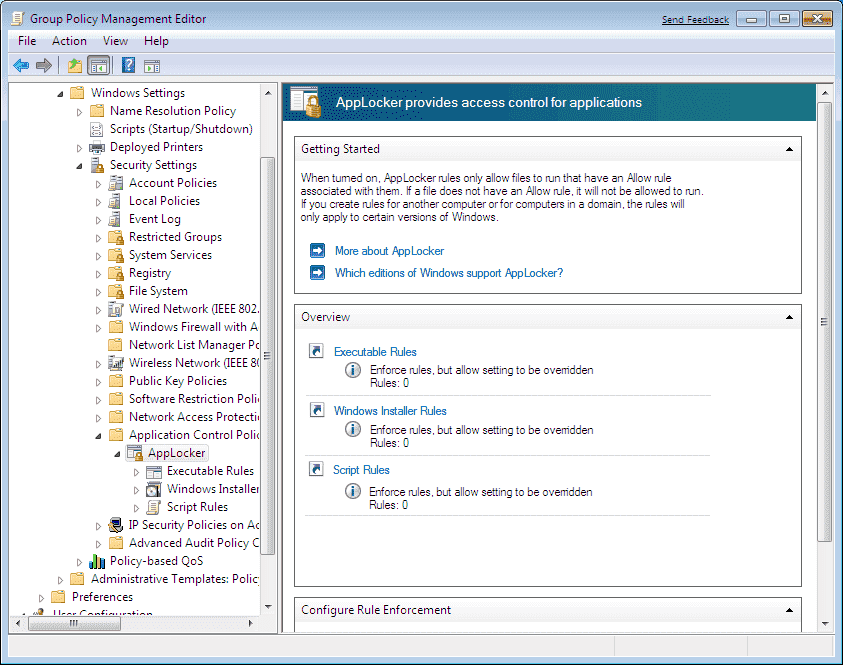The width and height of the screenshot is (843, 665).
Task: Open Windows Installer Rules via its tree icon
Action: [x=152, y=488]
